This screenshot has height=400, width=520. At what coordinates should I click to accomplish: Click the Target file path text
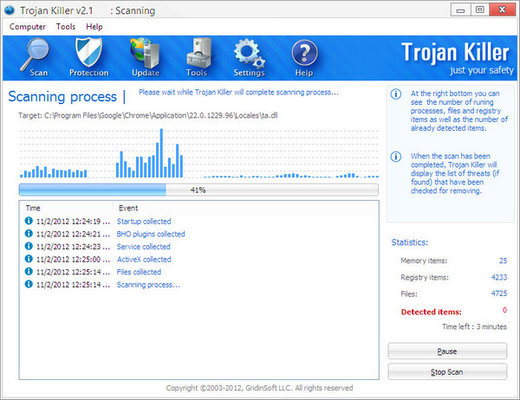click(148, 115)
